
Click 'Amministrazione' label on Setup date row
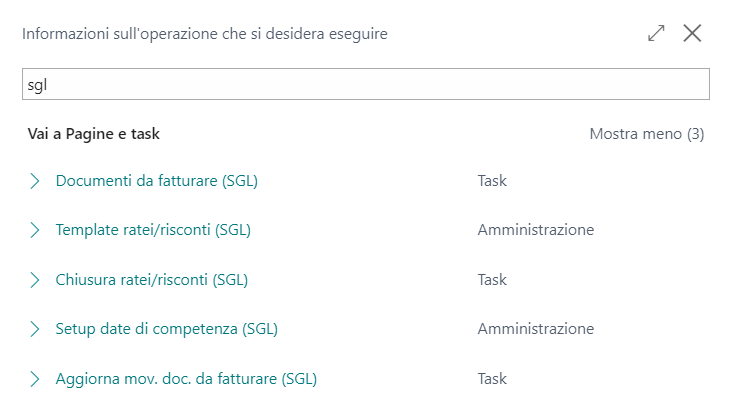click(536, 329)
